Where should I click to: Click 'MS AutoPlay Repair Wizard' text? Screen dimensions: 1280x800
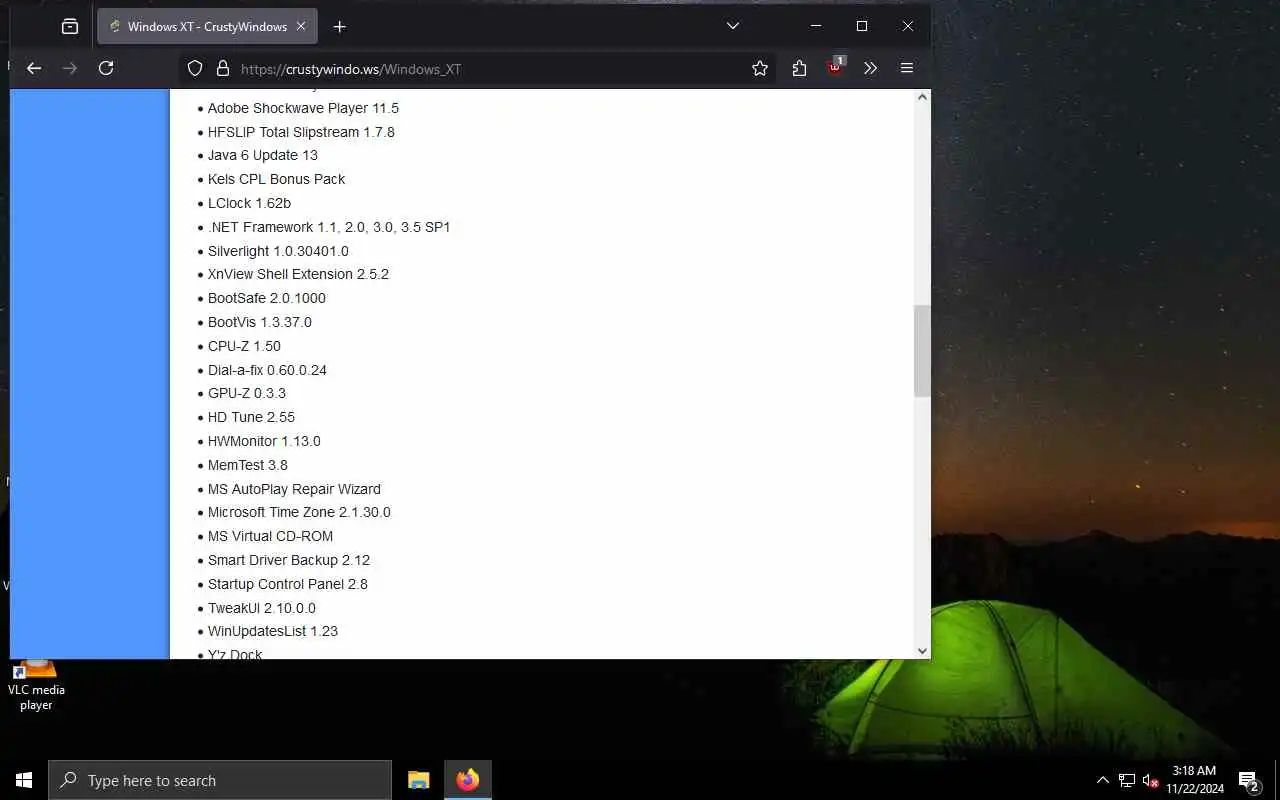[294, 489]
